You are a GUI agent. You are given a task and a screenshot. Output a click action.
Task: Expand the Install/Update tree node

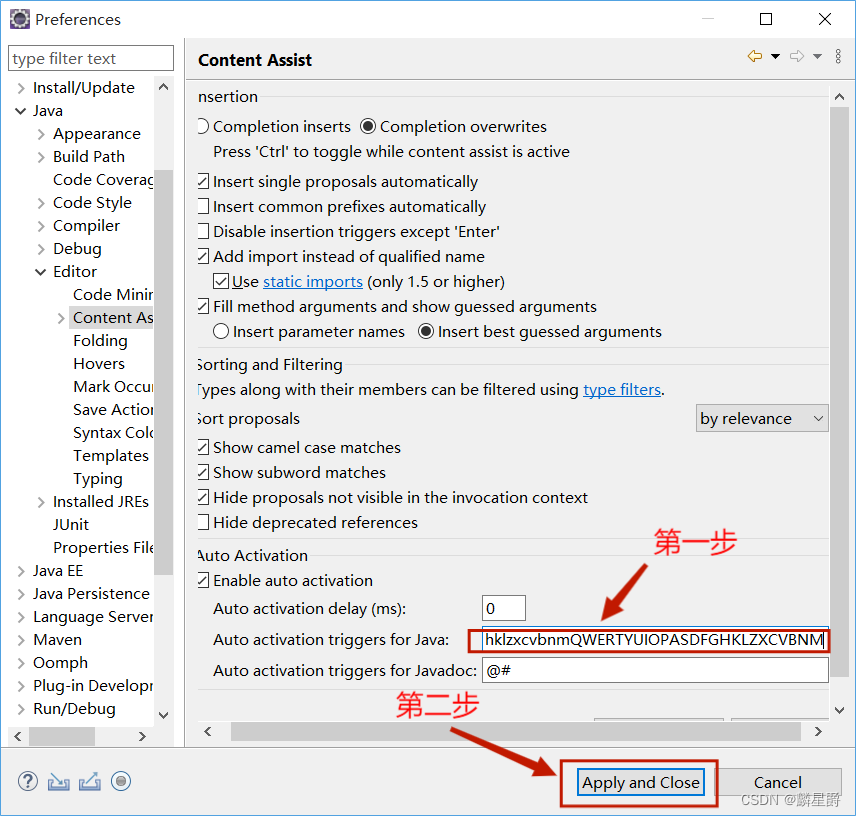(21, 88)
